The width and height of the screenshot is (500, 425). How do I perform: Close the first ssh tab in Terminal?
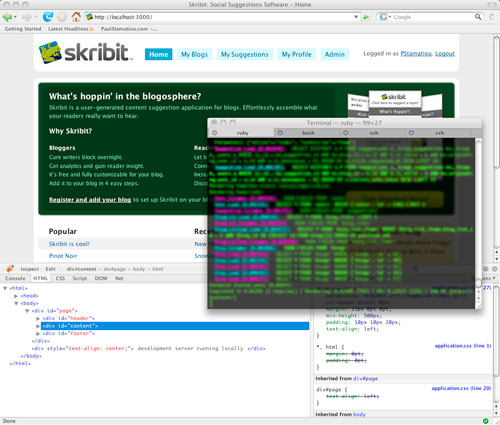(x=346, y=133)
